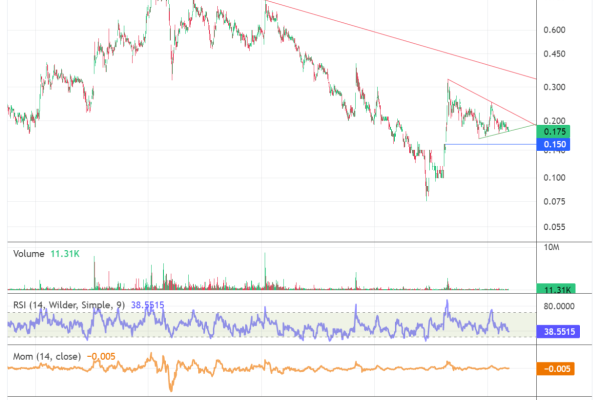Viewport: 600px width, 400px height.
Task: Click the blue horizontal line at 0.150
Action: 490,144
